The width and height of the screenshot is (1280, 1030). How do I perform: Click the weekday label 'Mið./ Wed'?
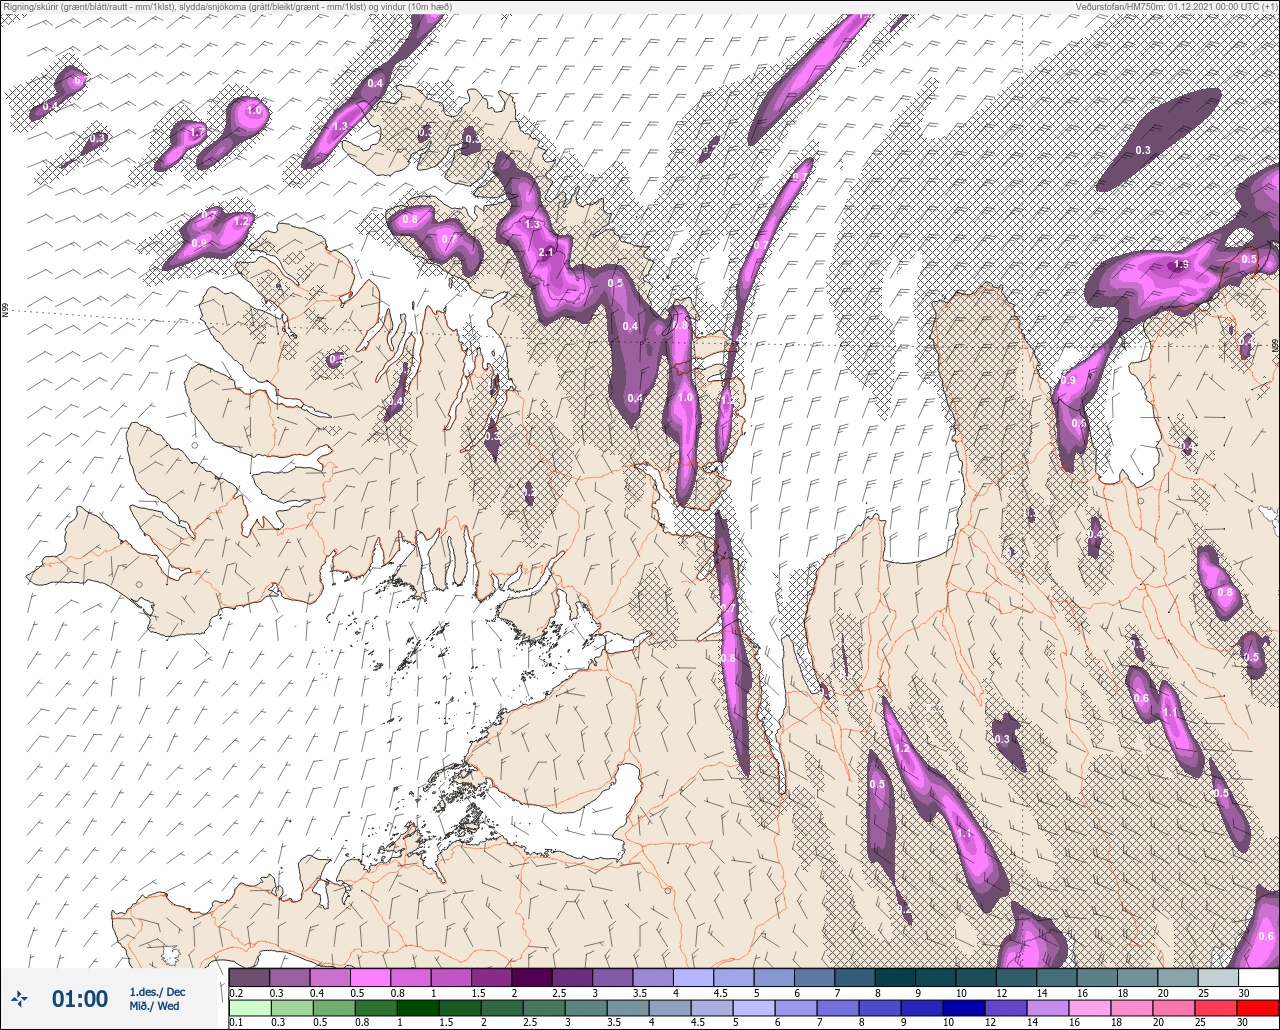[x=155, y=1006]
